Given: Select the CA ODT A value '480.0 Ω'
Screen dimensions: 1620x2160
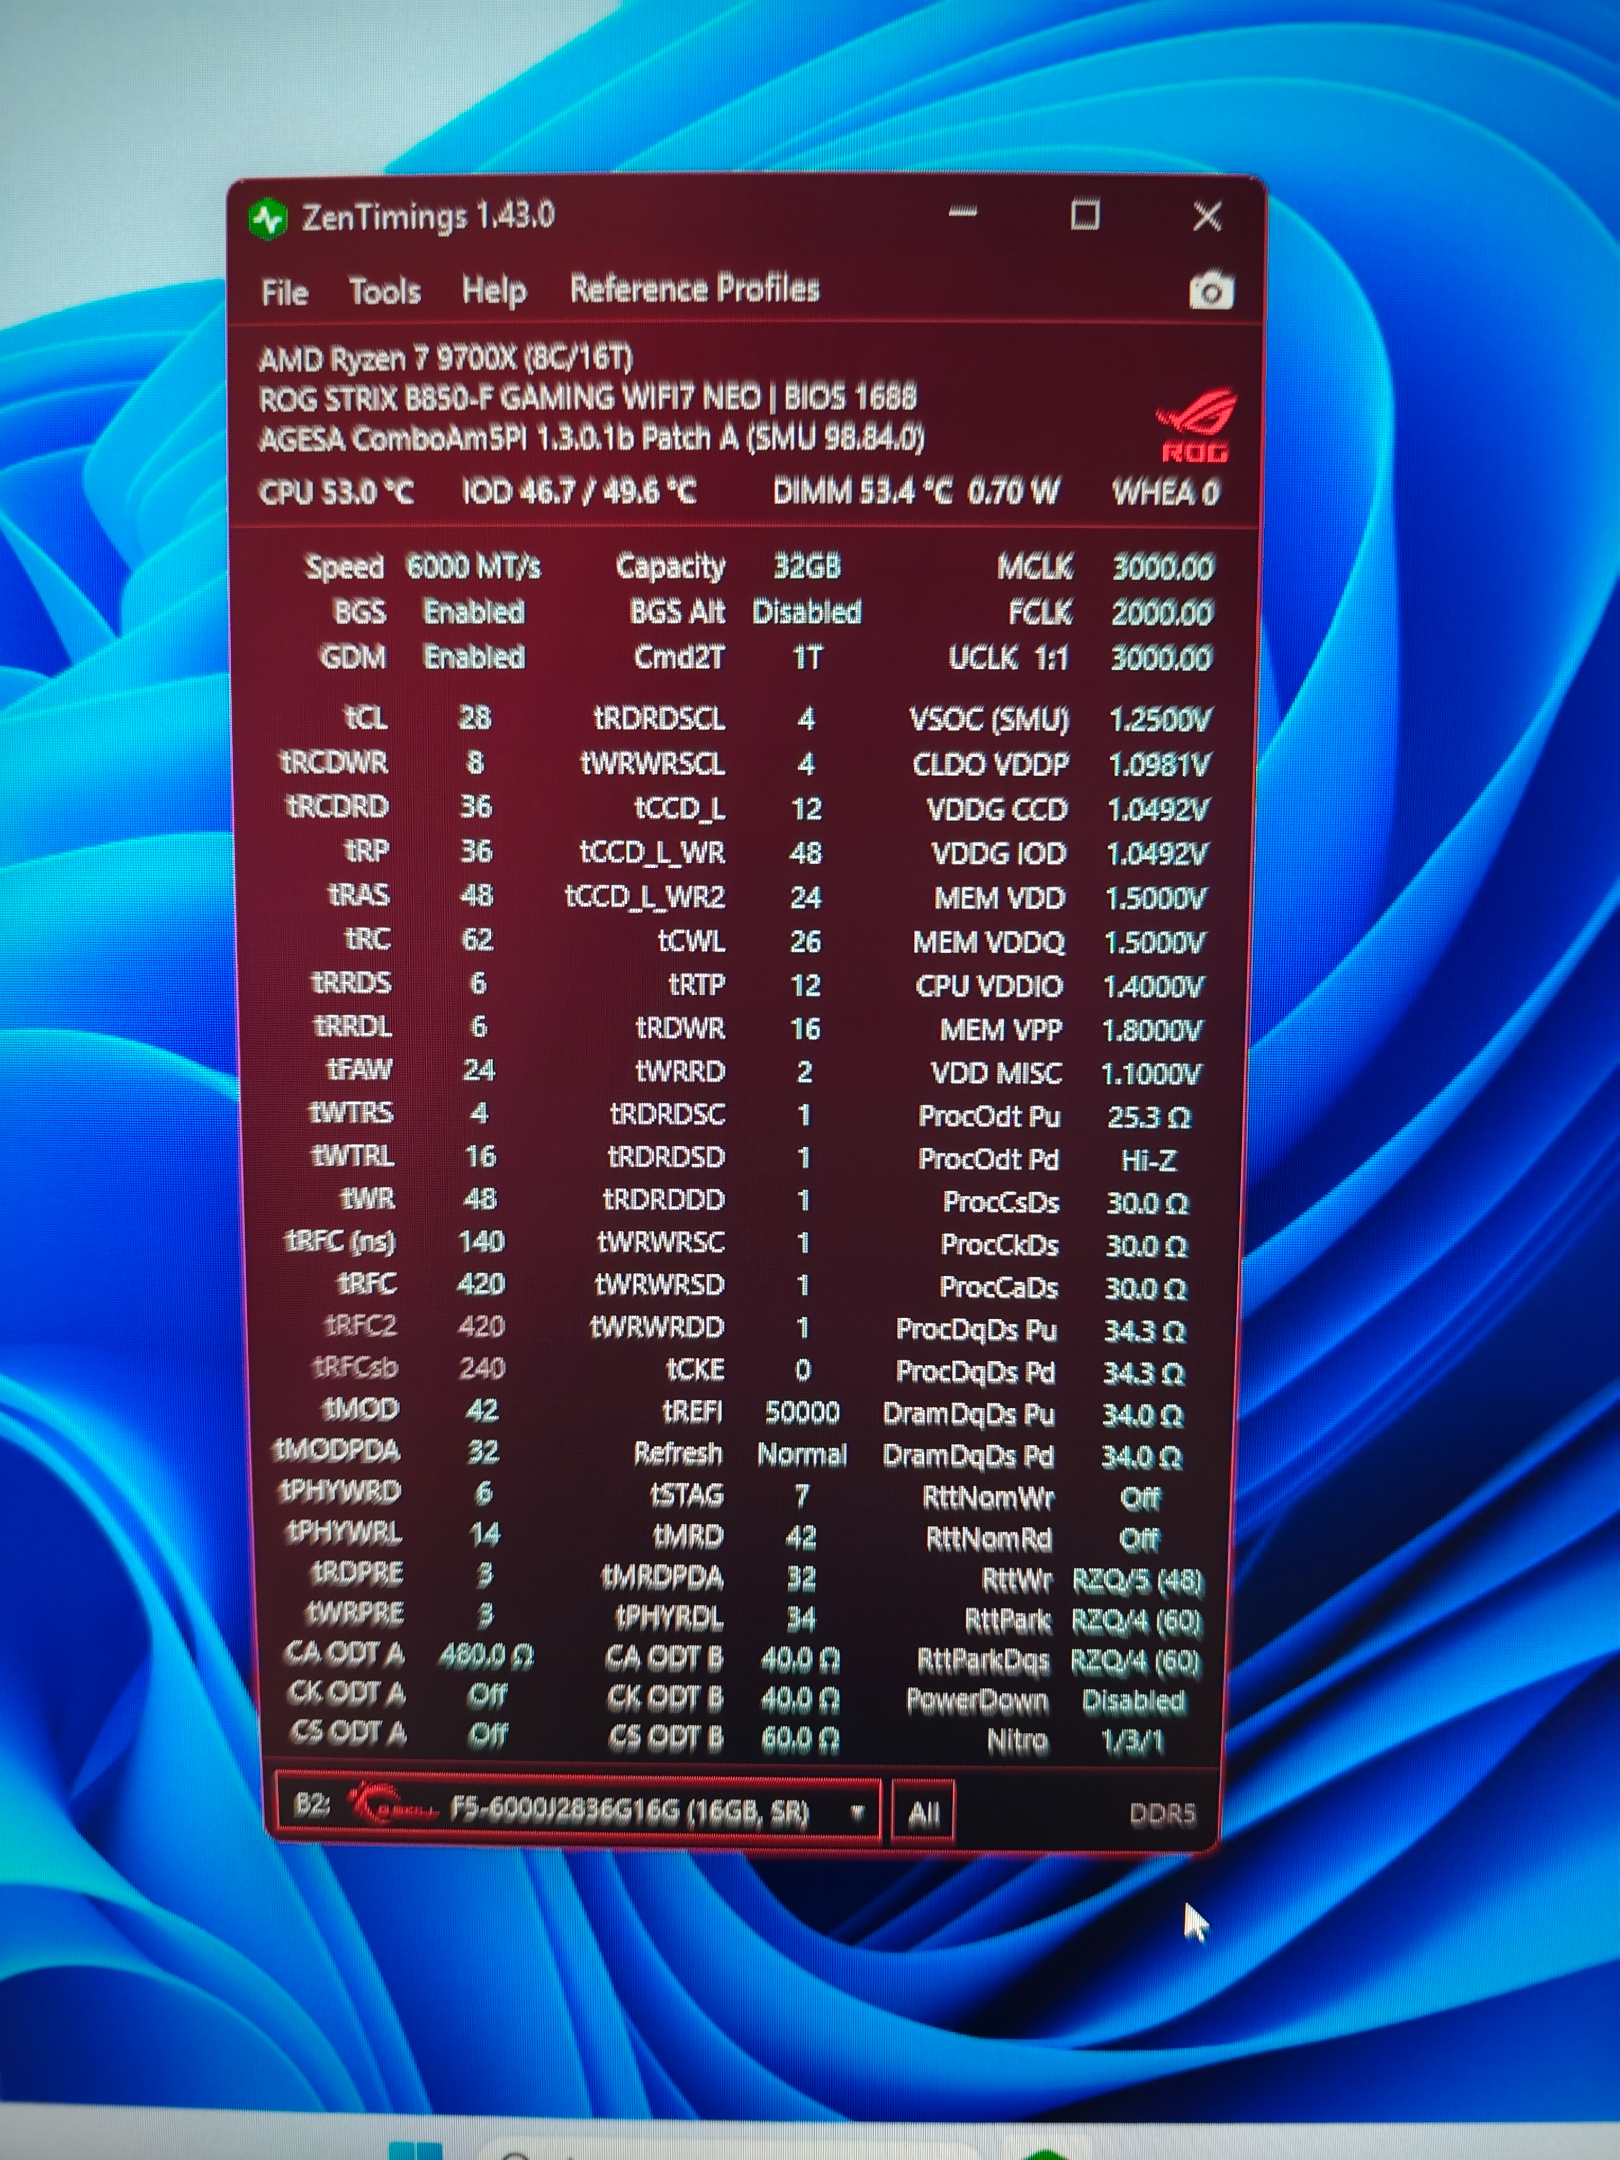Looking at the screenshot, I should pyautogui.click(x=486, y=1656).
